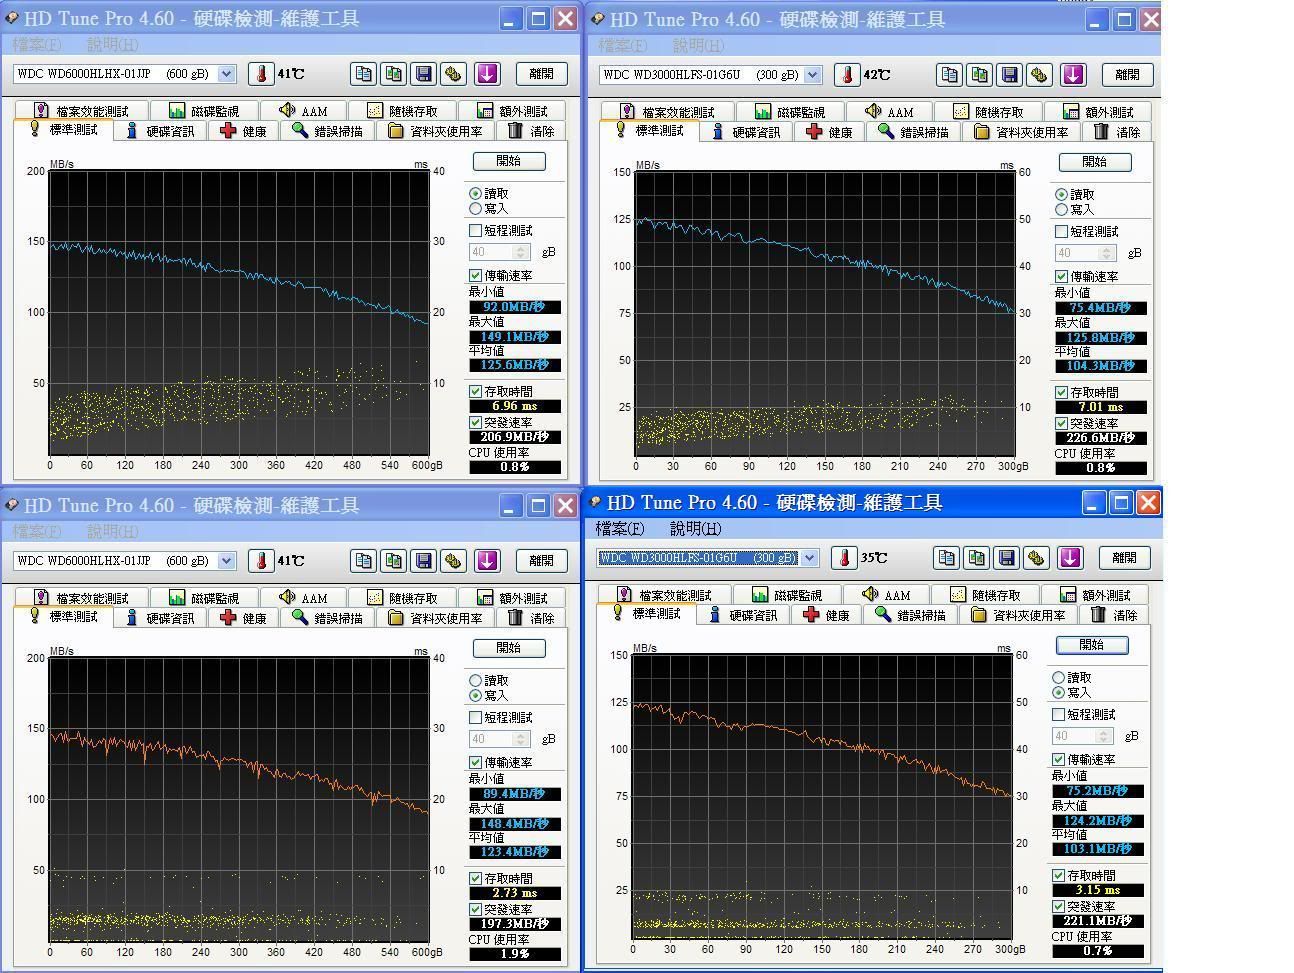
Task: Select 寫入 radio in 600 GB read-test window
Action: (475, 208)
